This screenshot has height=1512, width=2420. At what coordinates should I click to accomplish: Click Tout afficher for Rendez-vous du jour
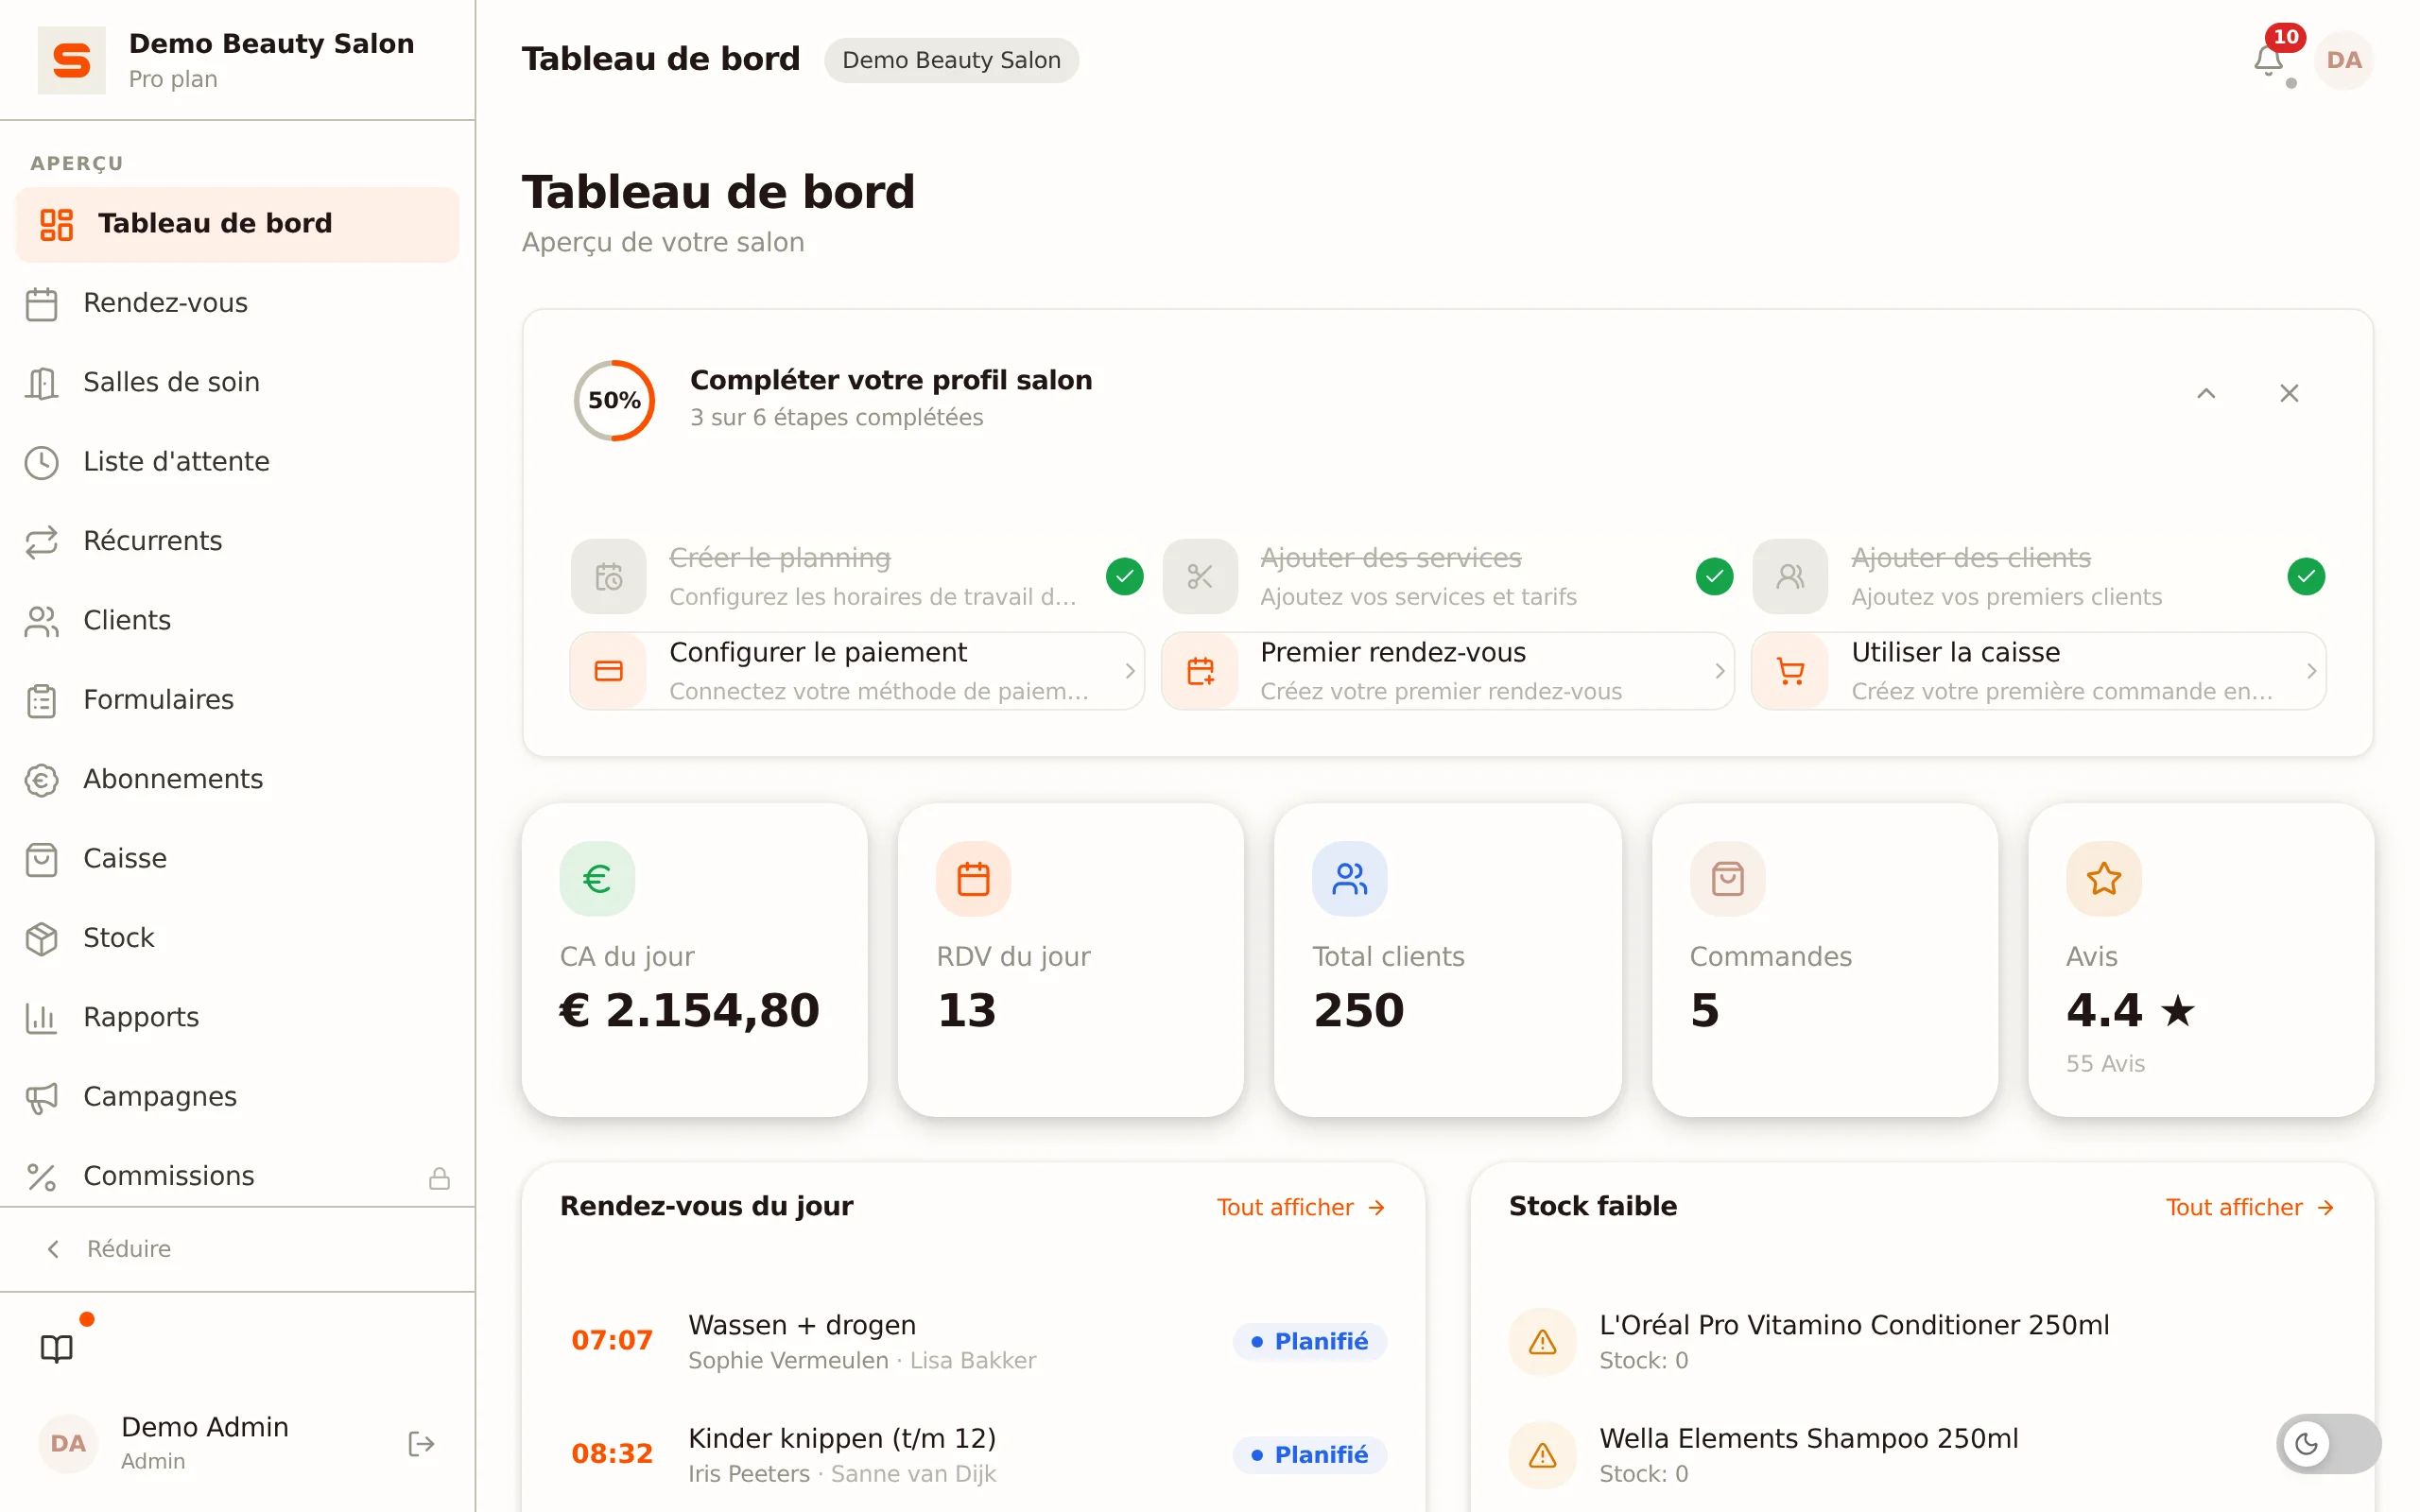click(x=1301, y=1207)
